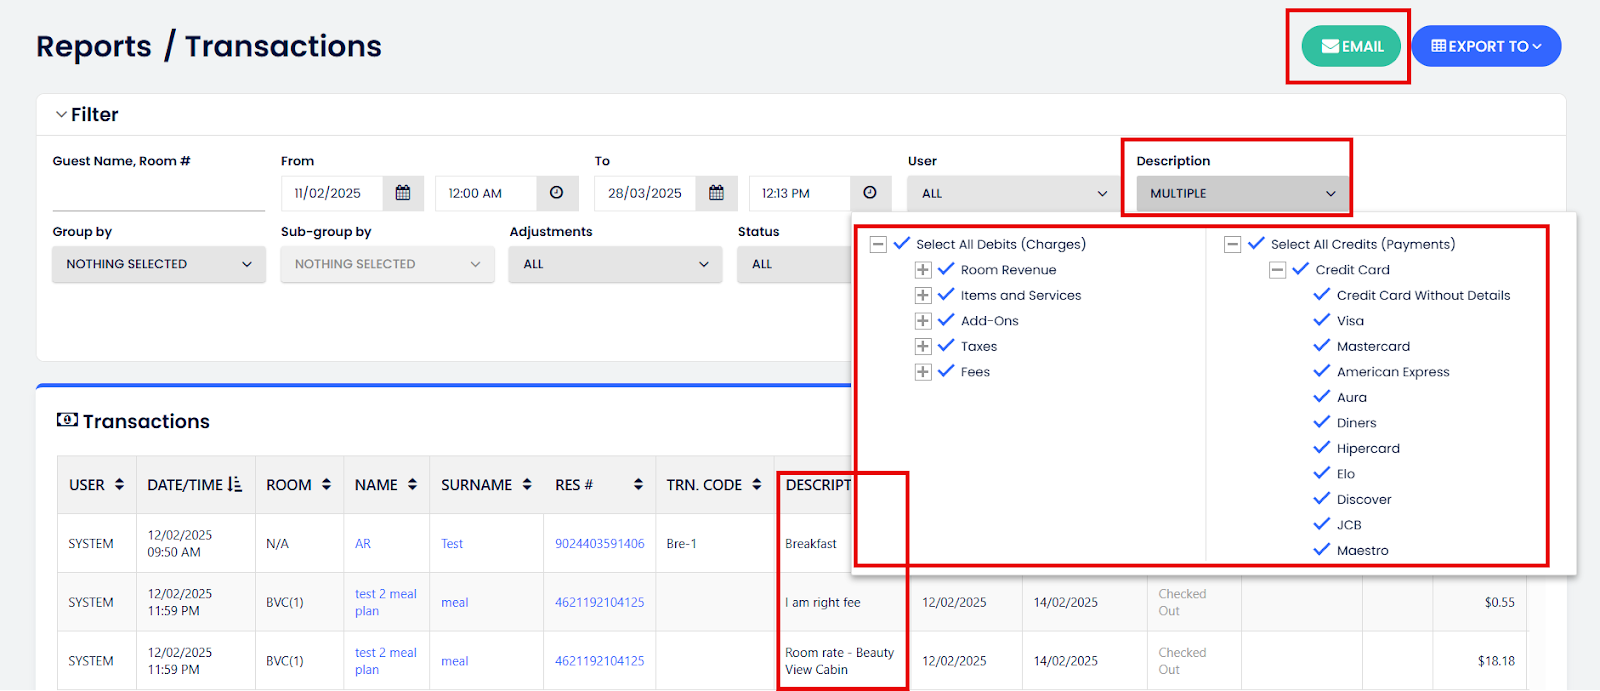
Task: Open the Export To menu
Action: coord(1486,46)
